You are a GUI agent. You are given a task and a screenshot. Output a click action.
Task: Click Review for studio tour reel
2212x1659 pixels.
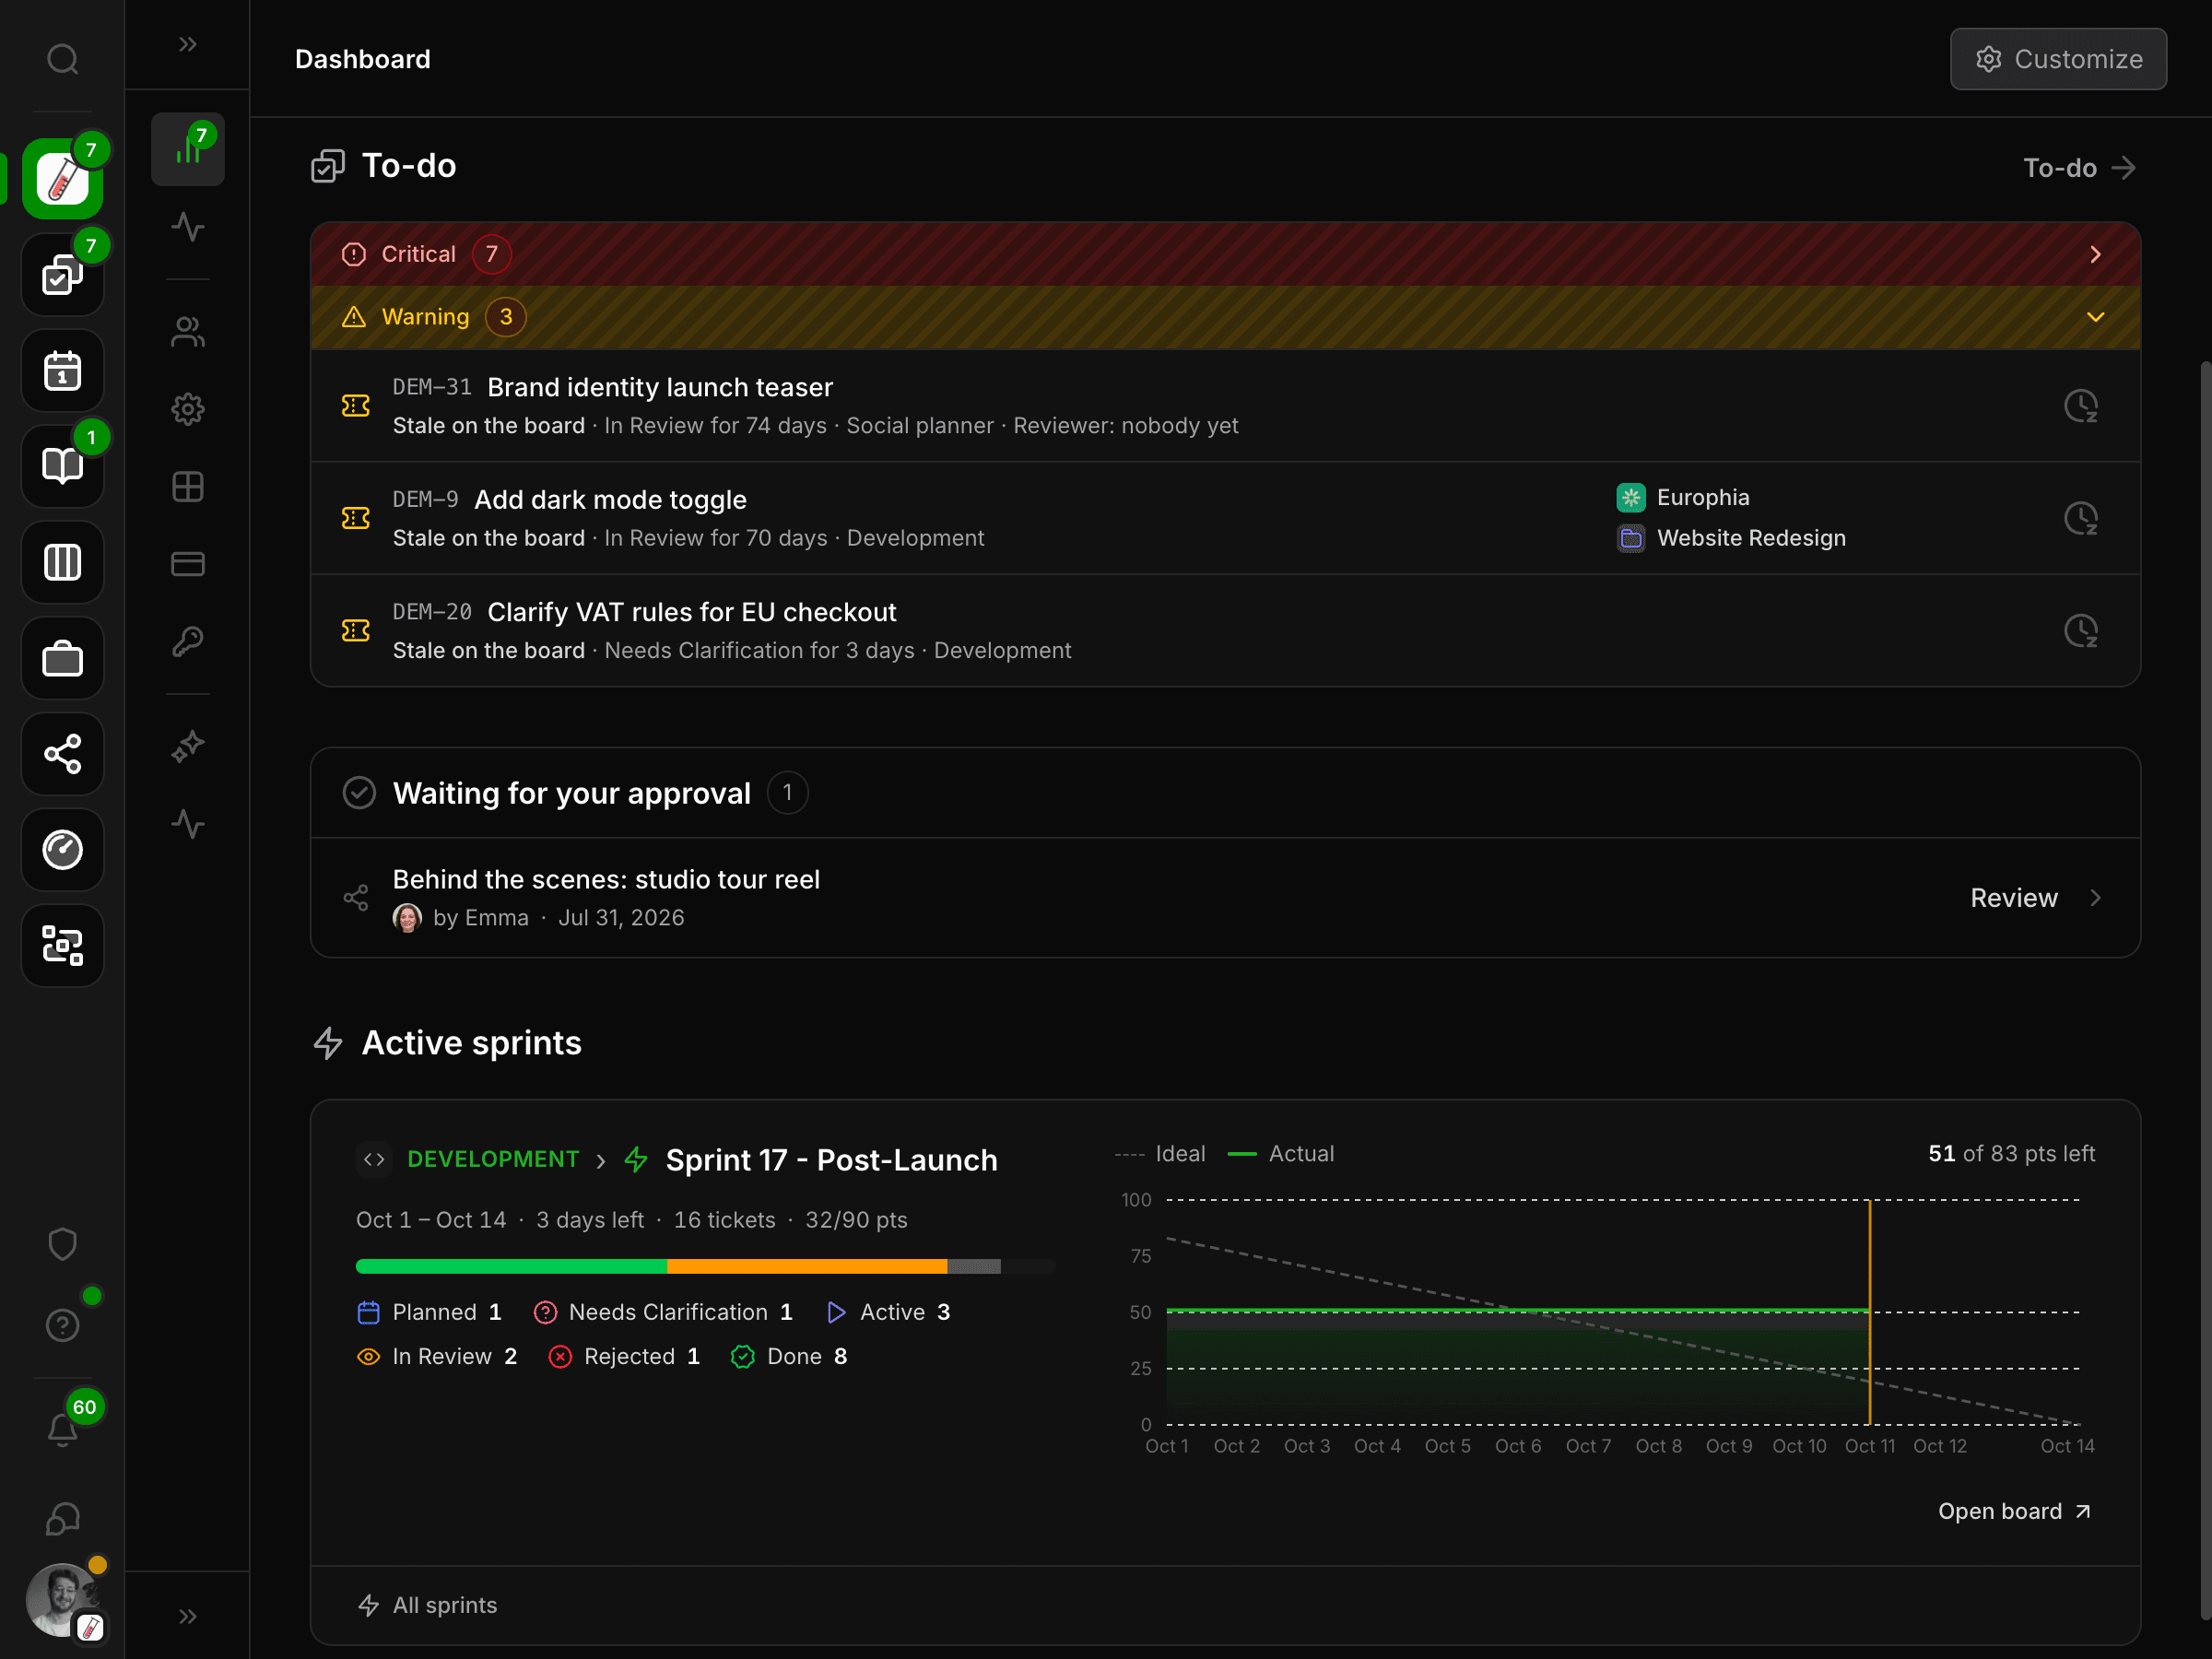(x=2014, y=898)
